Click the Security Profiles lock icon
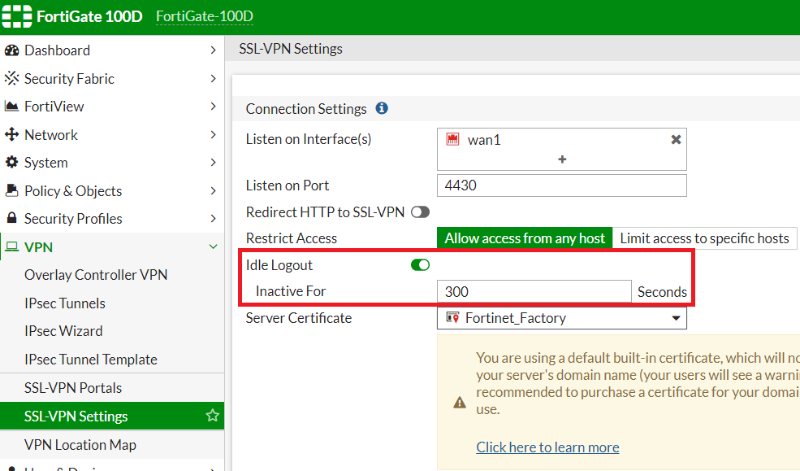800x471 pixels. click(12, 218)
